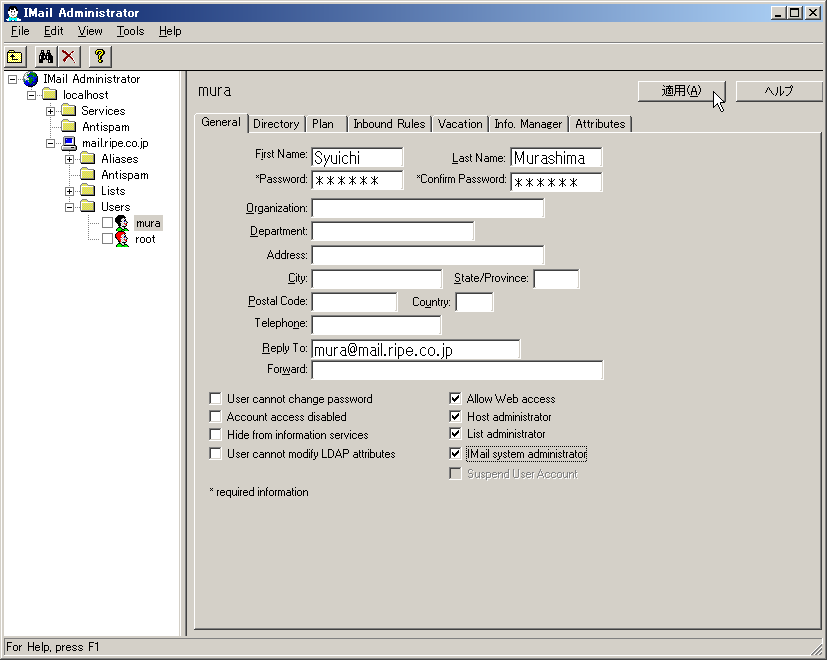Uncheck IMail system administrator
Image resolution: width=827 pixels, height=660 pixels.
pyautogui.click(x=455, y=453)
